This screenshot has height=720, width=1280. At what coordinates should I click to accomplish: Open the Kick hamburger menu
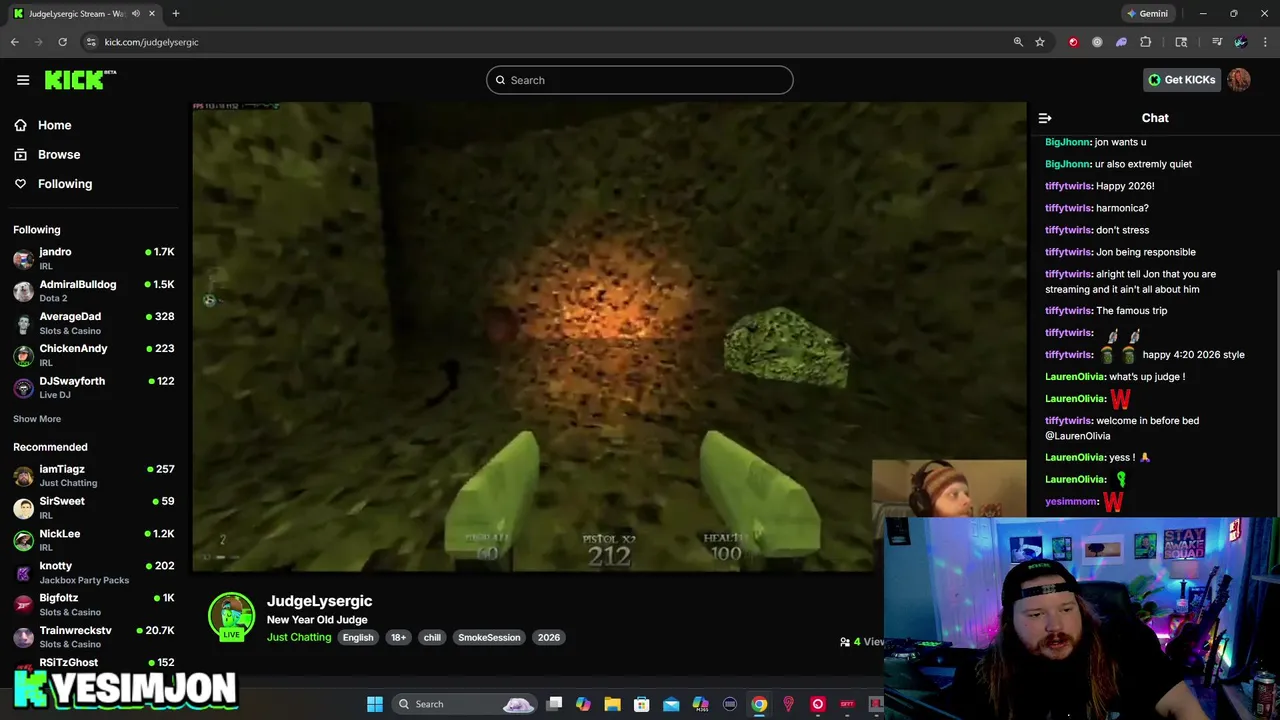23,80
